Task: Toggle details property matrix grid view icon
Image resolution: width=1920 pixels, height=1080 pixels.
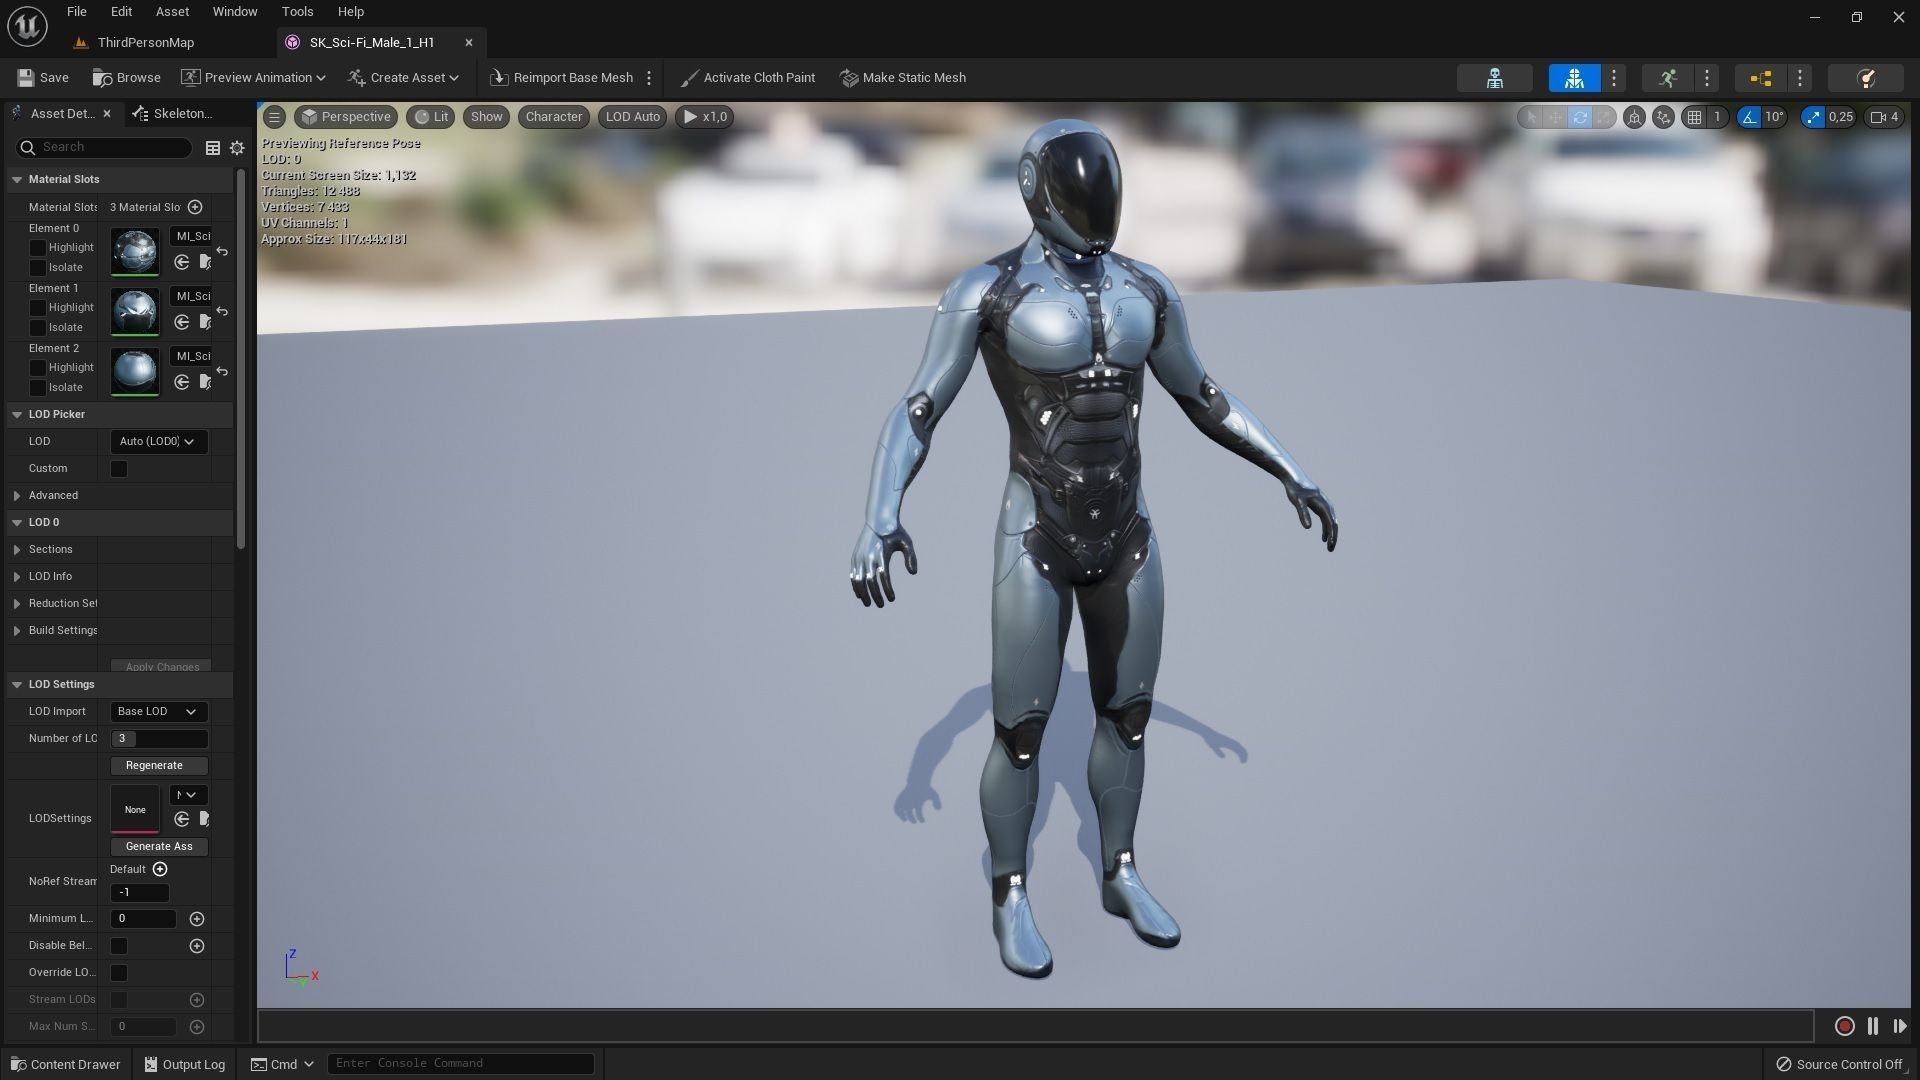Action: (212, 148)
